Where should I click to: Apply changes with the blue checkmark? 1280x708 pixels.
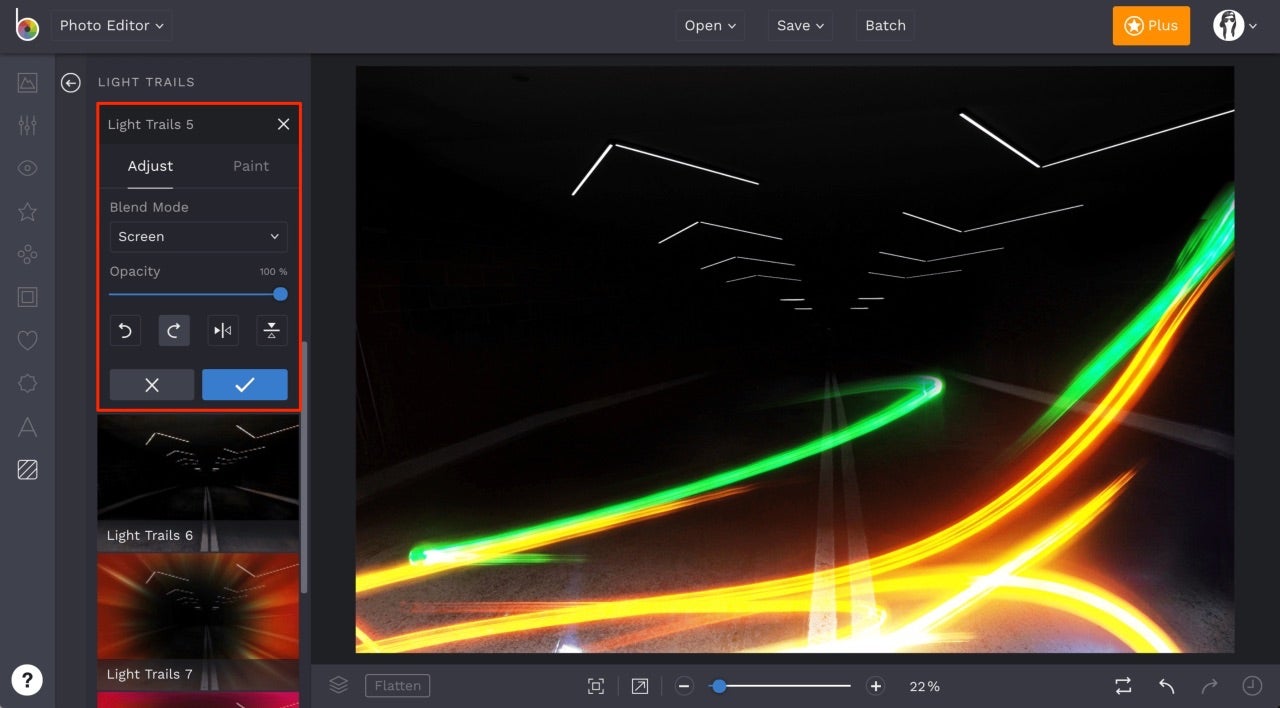245,384
